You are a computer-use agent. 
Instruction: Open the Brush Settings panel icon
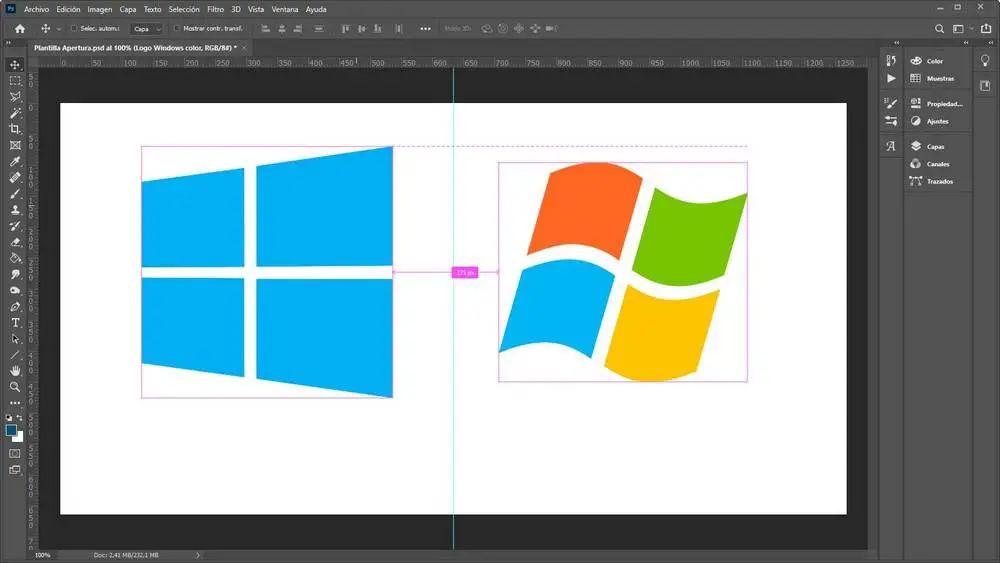(x=891, y=103)
